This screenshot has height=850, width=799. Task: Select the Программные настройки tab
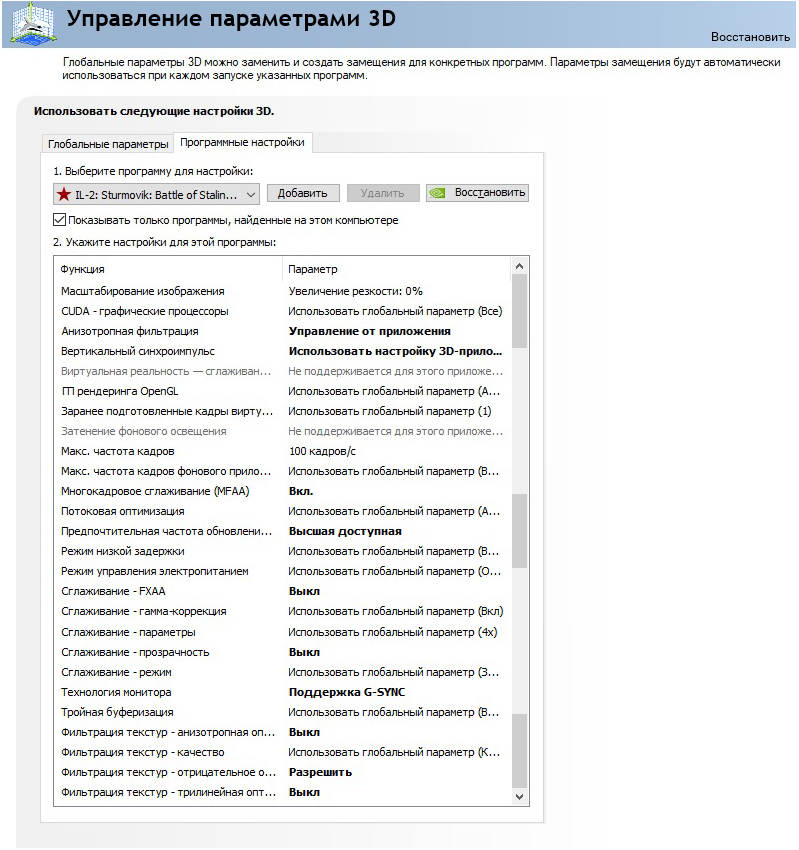(242, 143)
